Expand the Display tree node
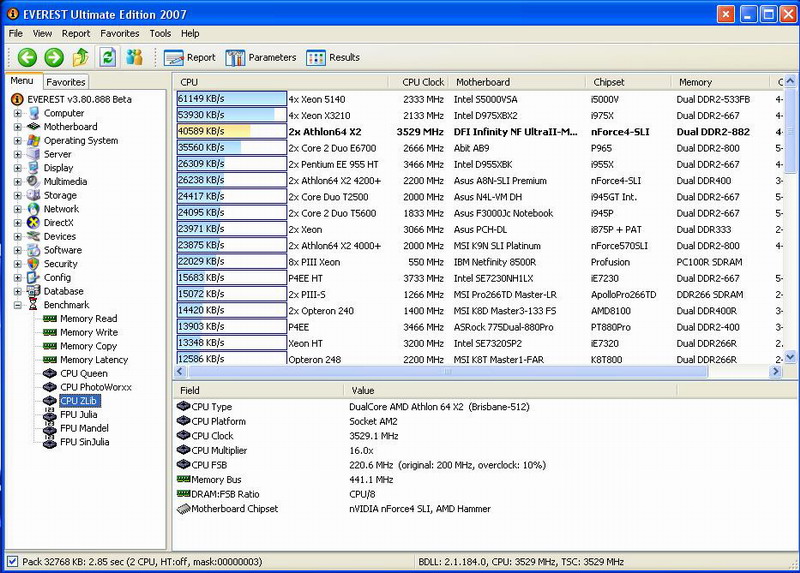Image resolution: width=800 pixels, height=573 pixels. point(18,168)
